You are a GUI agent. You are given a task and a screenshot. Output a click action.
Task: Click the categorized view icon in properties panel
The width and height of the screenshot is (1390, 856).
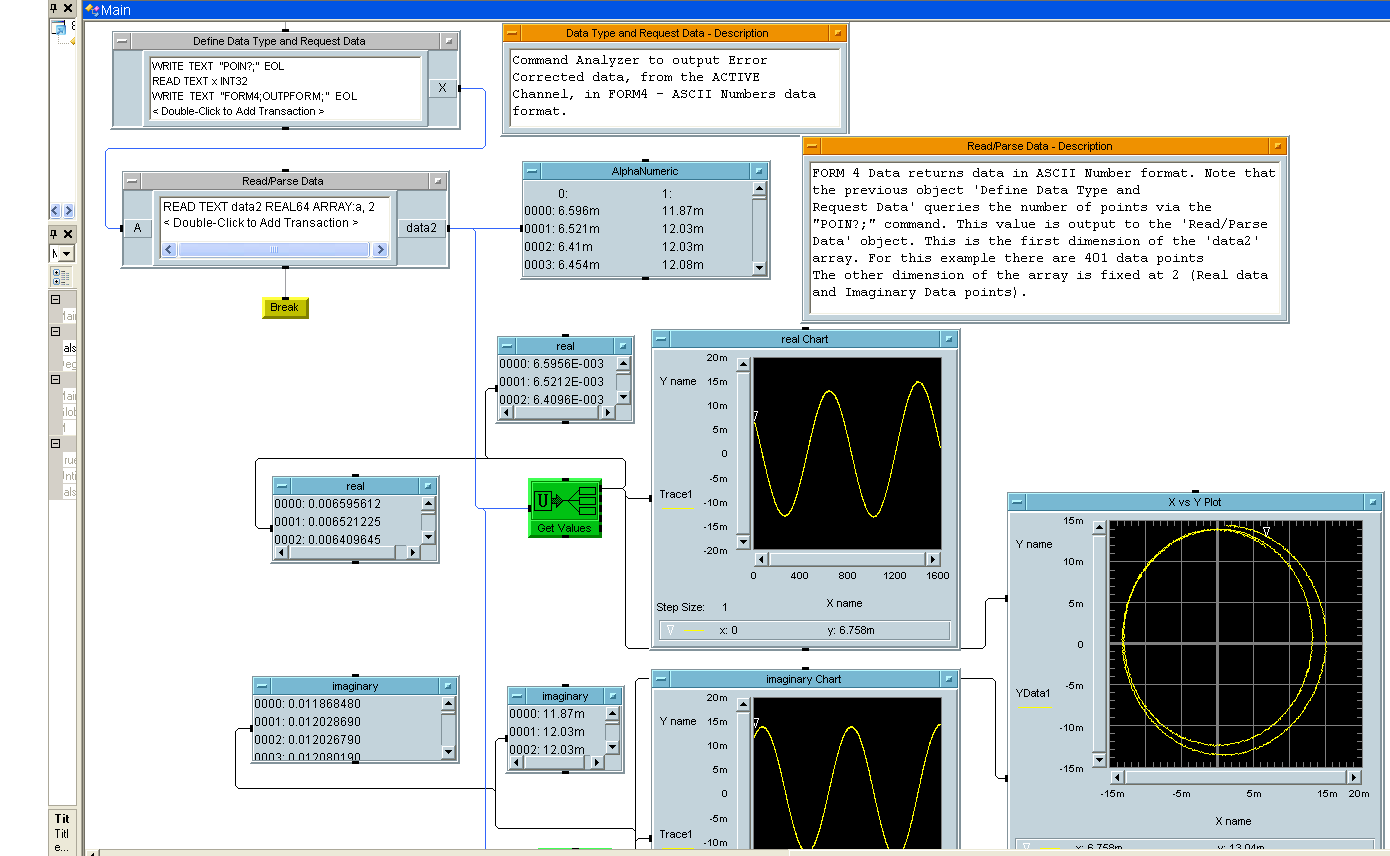[x=60, y=277]
